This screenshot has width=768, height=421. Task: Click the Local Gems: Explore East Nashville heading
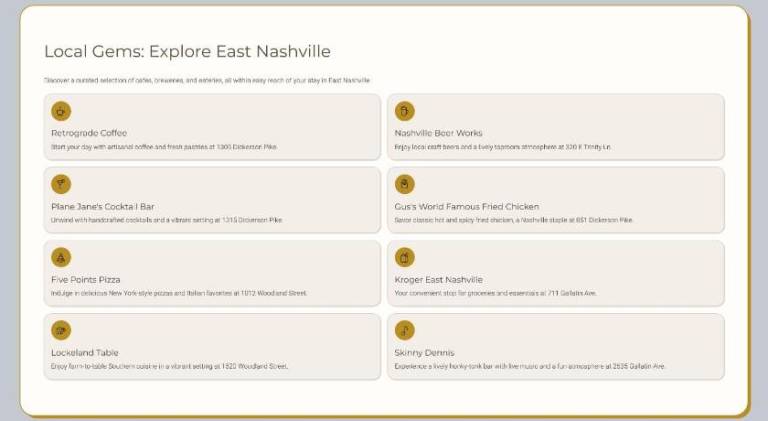click(188, 51)
